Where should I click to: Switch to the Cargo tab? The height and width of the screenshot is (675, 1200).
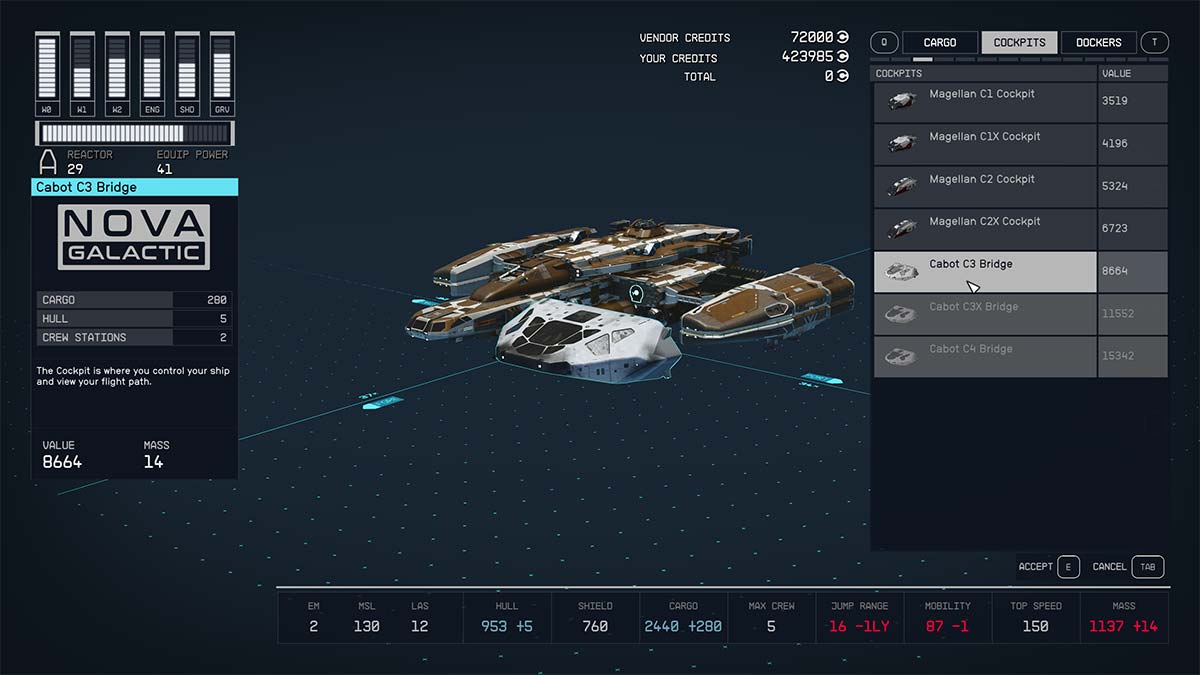pyautogui.click(x=939, y=42)
